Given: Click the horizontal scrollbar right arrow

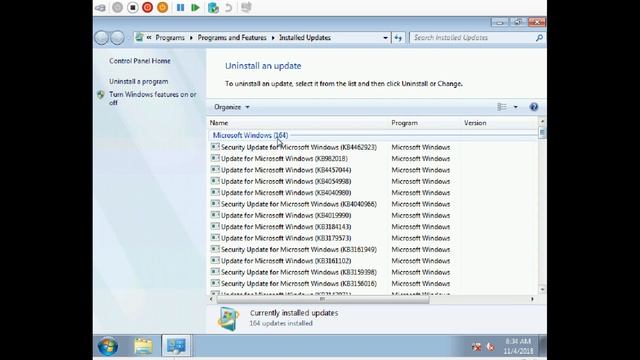Looking at the screenshot, I should tap(532, 299).
